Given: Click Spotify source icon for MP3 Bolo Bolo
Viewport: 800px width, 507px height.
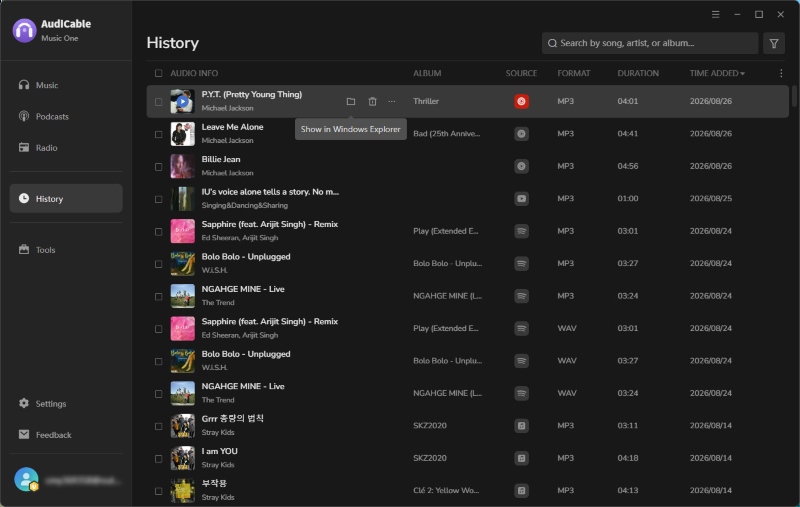Looking at the screenshot, I should (521, 264).
